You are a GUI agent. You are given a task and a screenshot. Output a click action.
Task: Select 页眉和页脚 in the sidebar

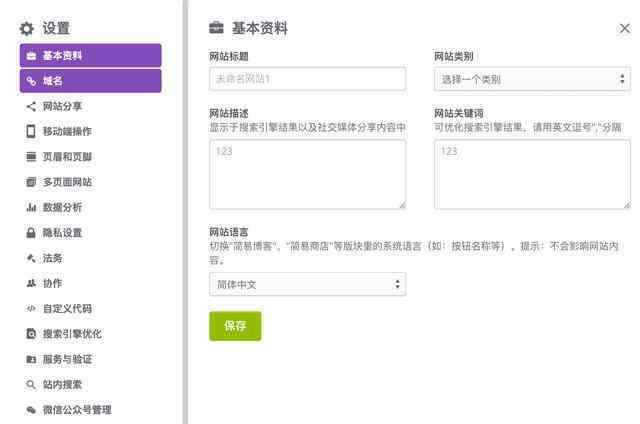(x=67, y=157)
